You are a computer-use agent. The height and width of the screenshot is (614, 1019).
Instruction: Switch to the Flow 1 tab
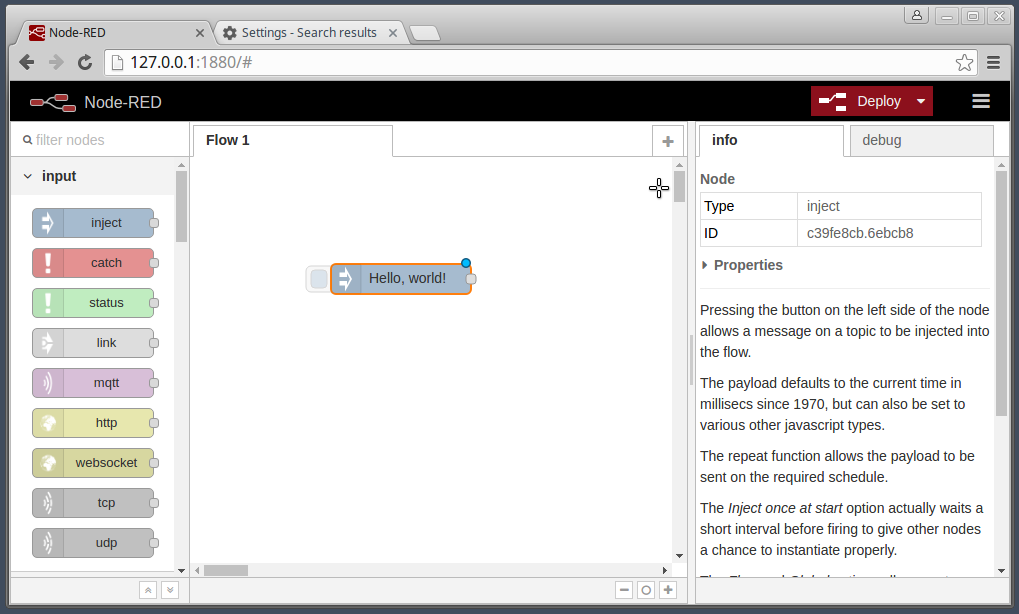click(x=292, y=140)
